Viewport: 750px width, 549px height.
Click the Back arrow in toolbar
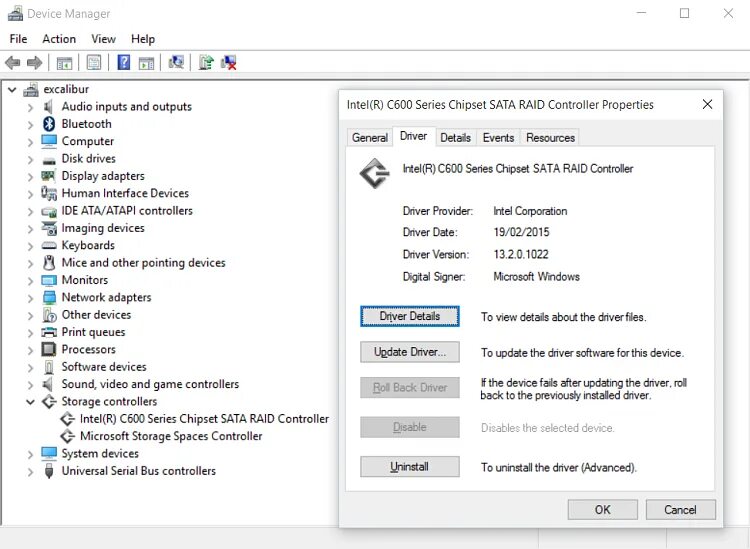point(12,63)
